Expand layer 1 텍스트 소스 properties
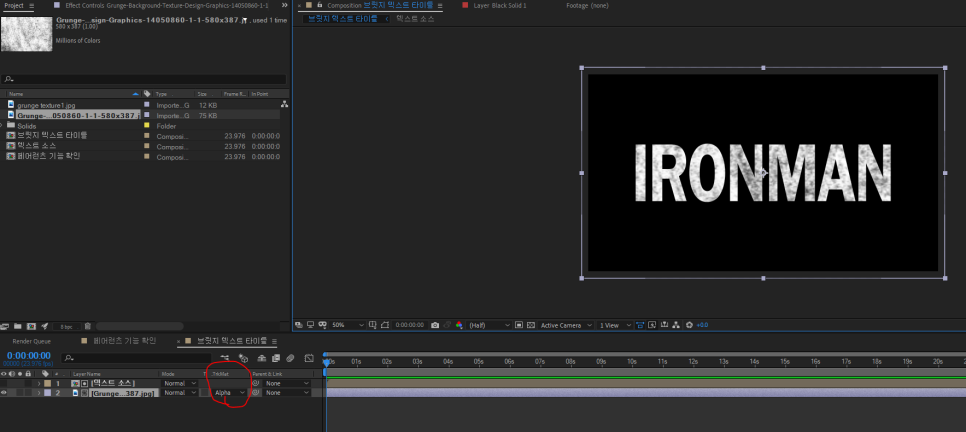The image size is (966, 432). pos(39,383)
